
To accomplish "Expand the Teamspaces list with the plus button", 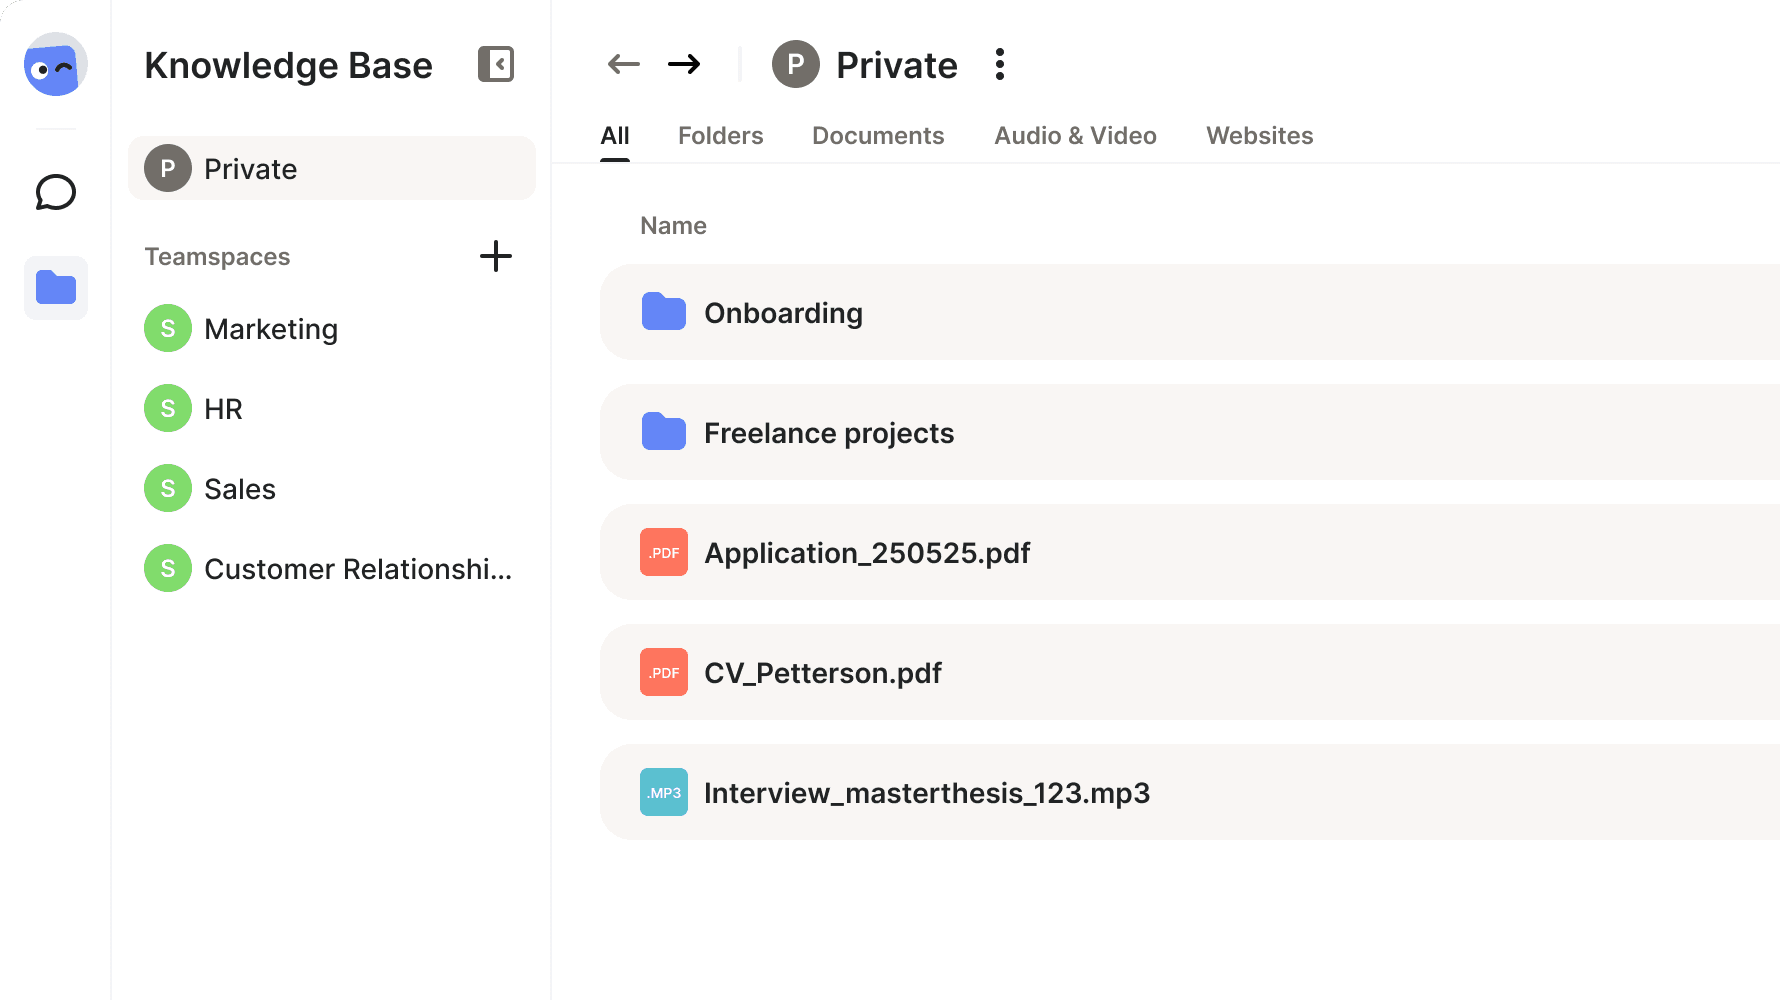I will (x=496, y=256).
